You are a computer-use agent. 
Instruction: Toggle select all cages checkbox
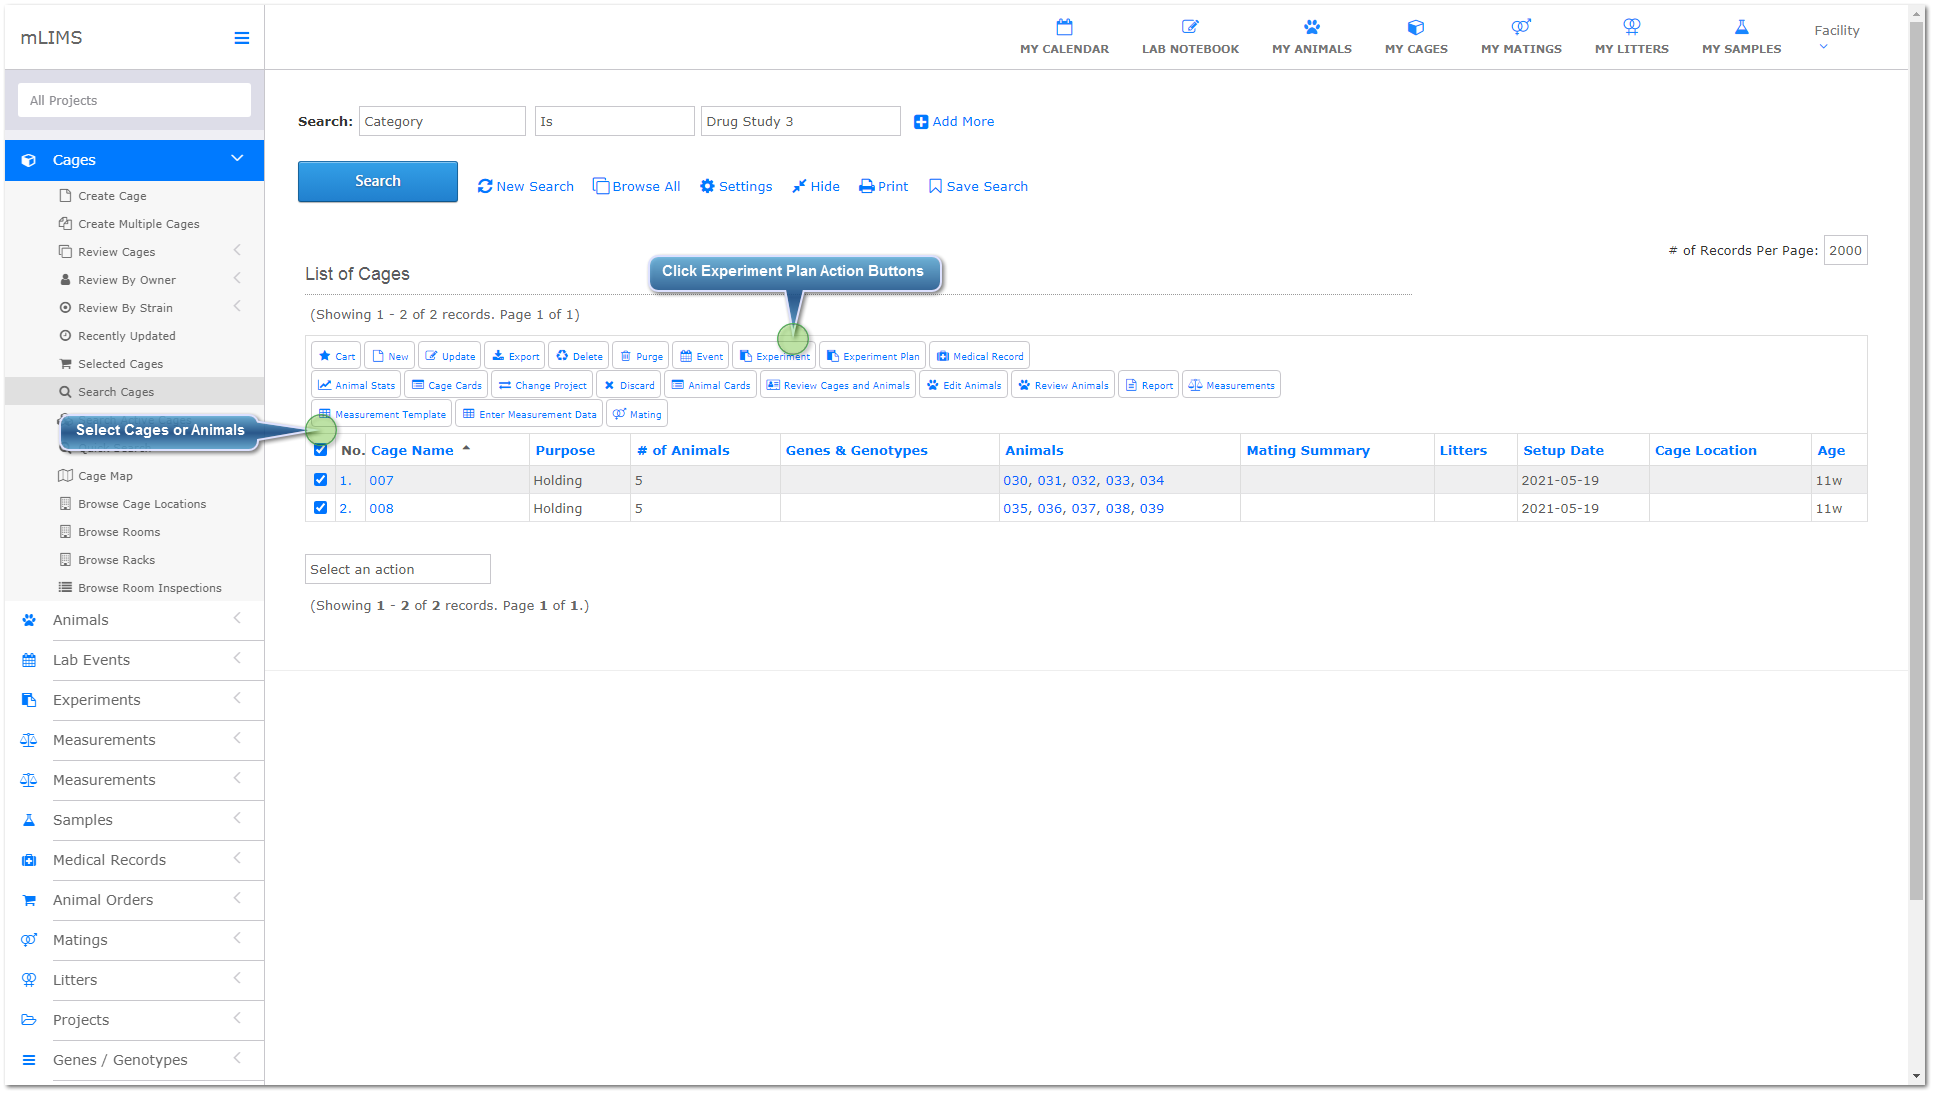click(x=320, y=450)
